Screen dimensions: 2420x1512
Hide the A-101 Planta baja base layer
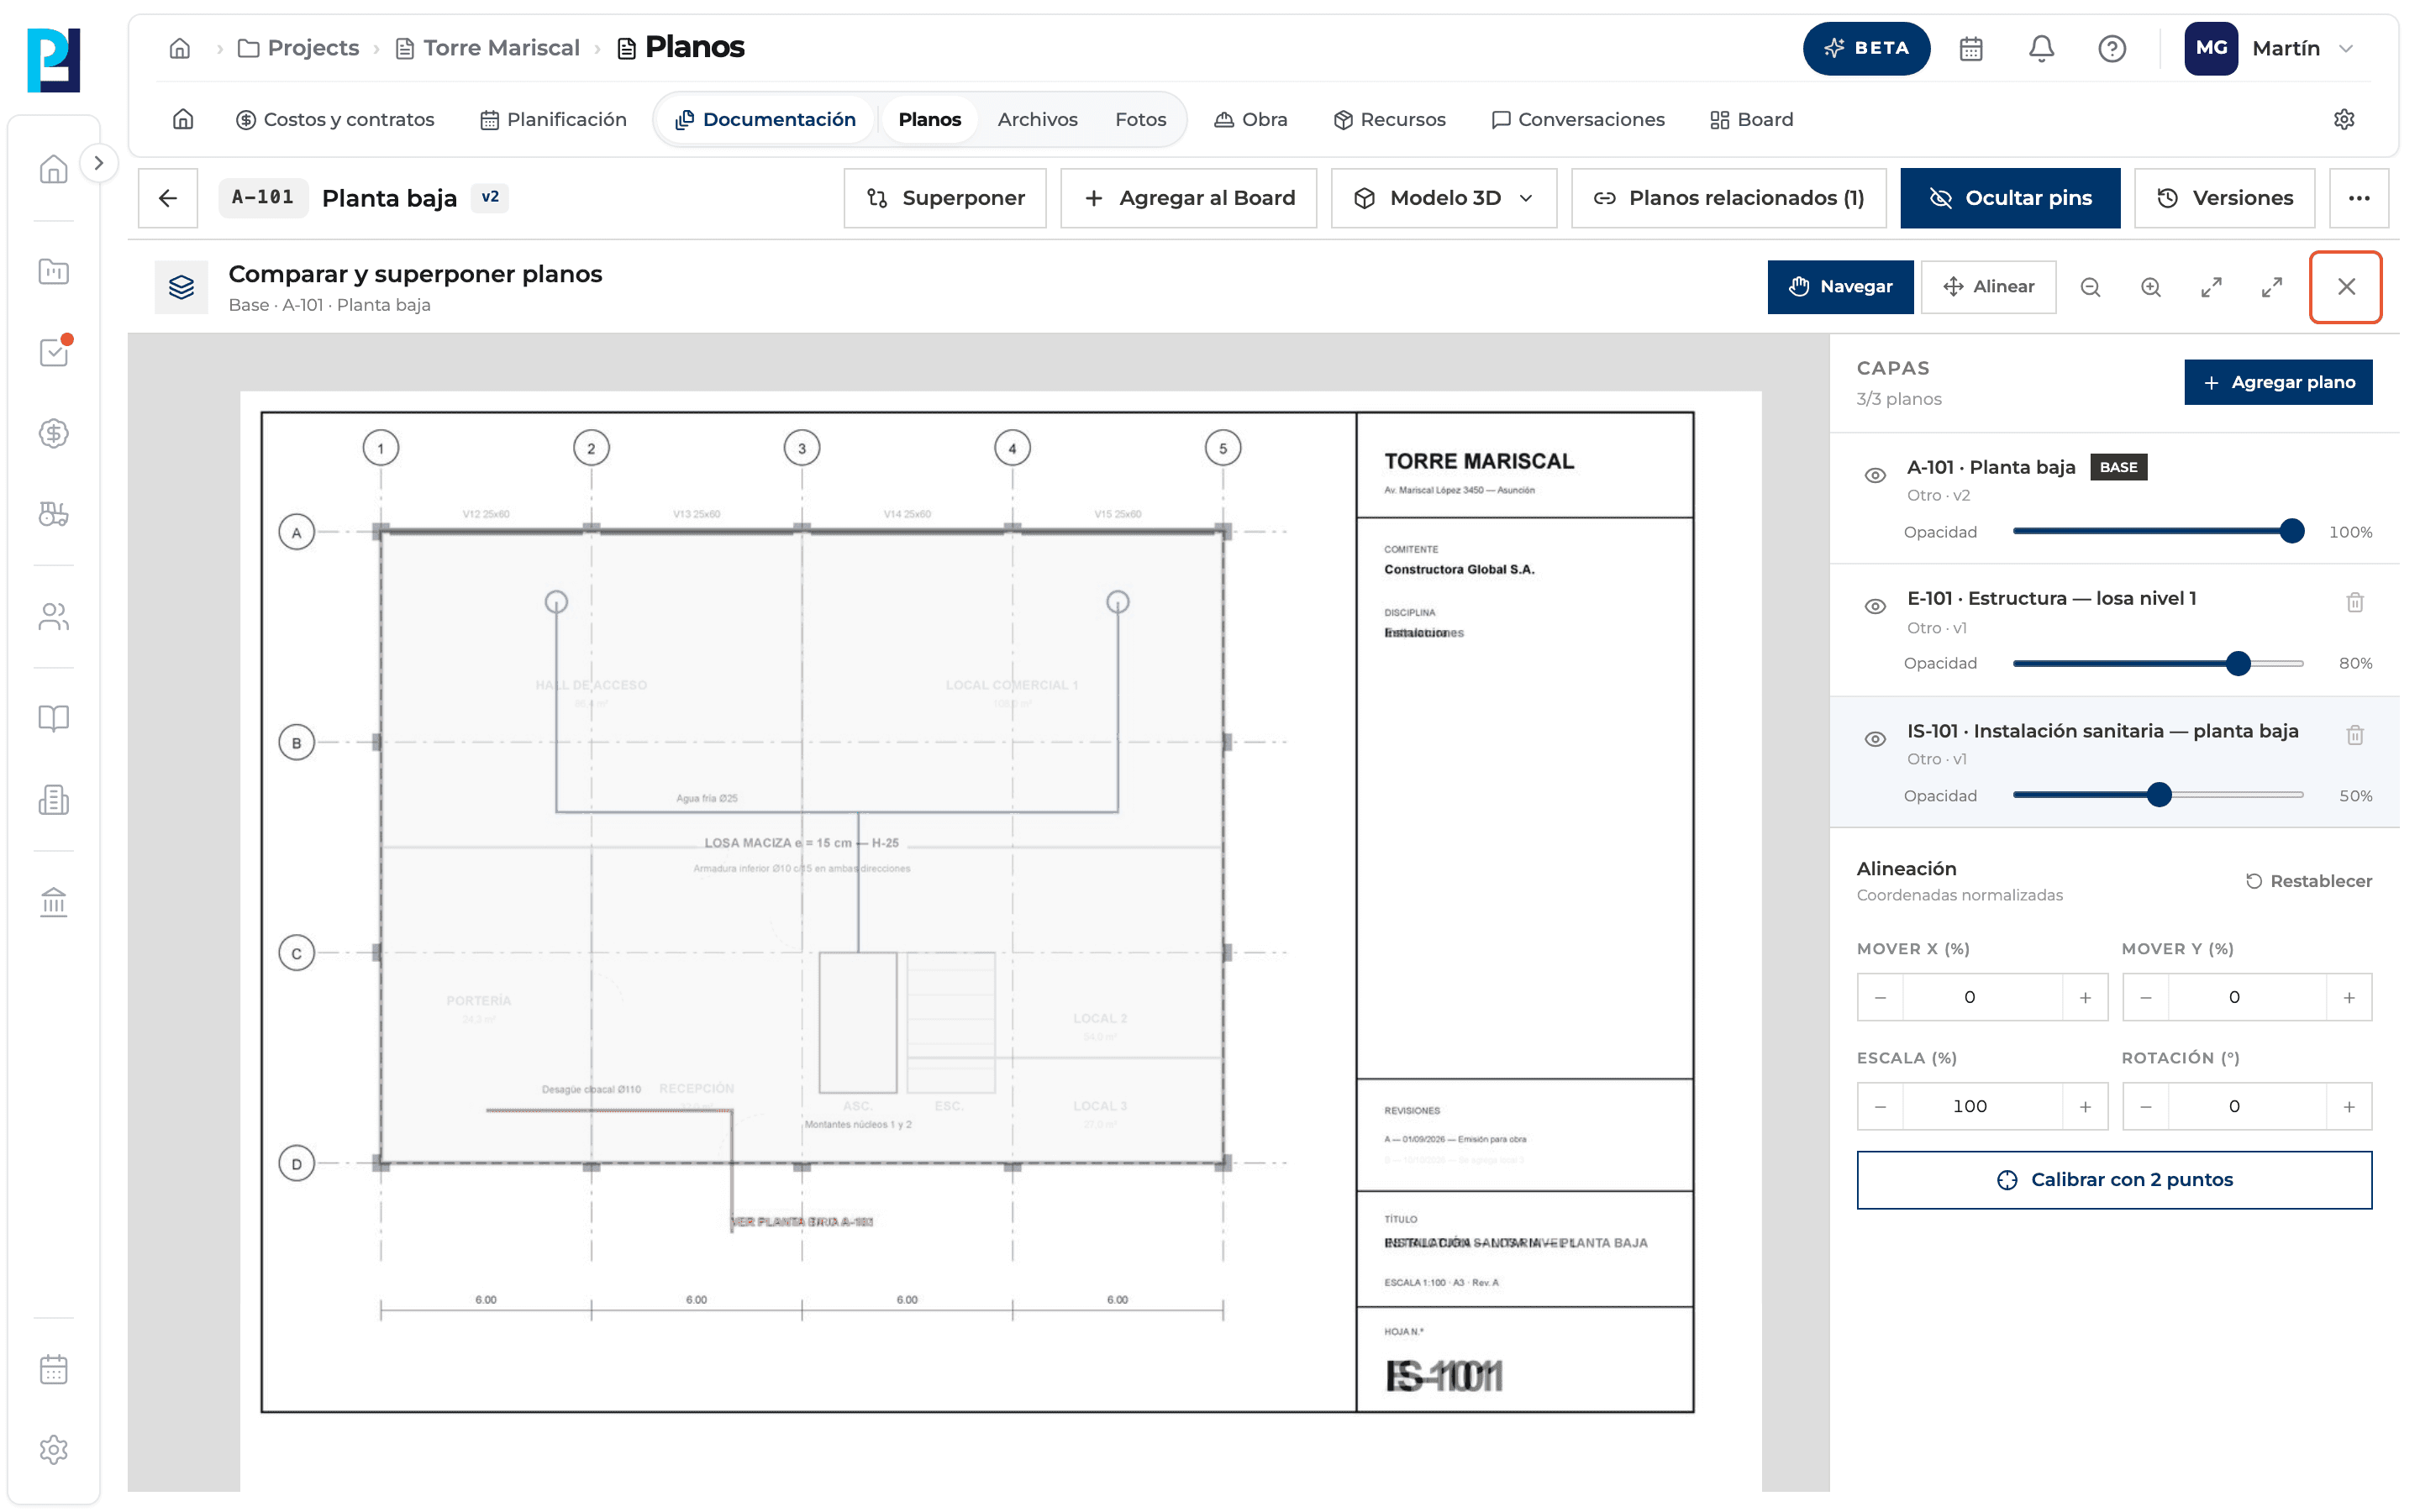pyautogui.click(x=1875, y=475)
